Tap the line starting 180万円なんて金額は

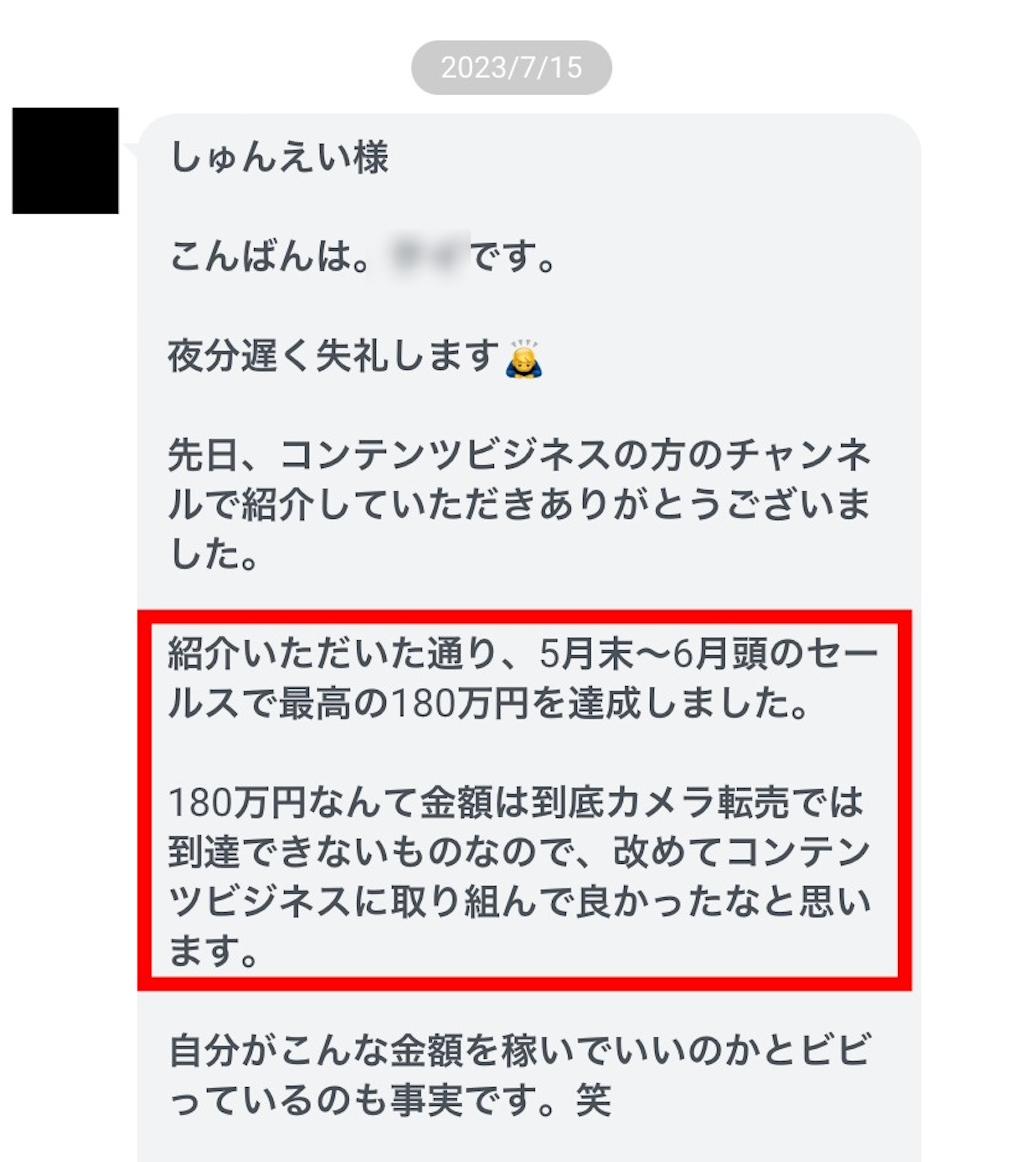[x=516, y=803]
